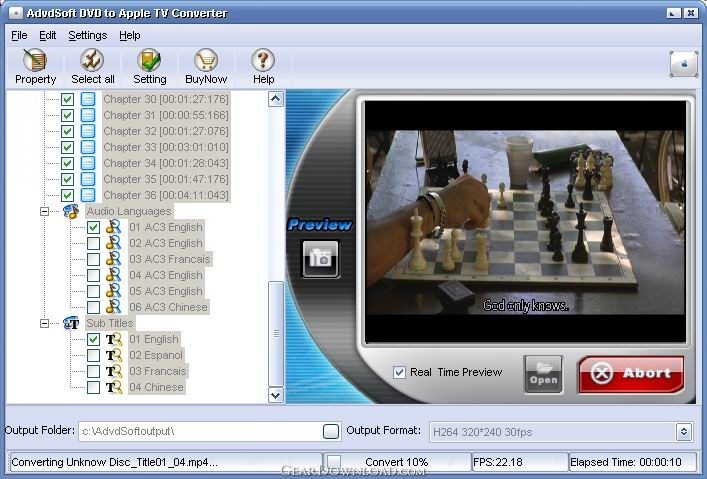Uncheck 01 English subtitle checkbox
The height and width of the screenshot is (479, 707).
point(93,339)
